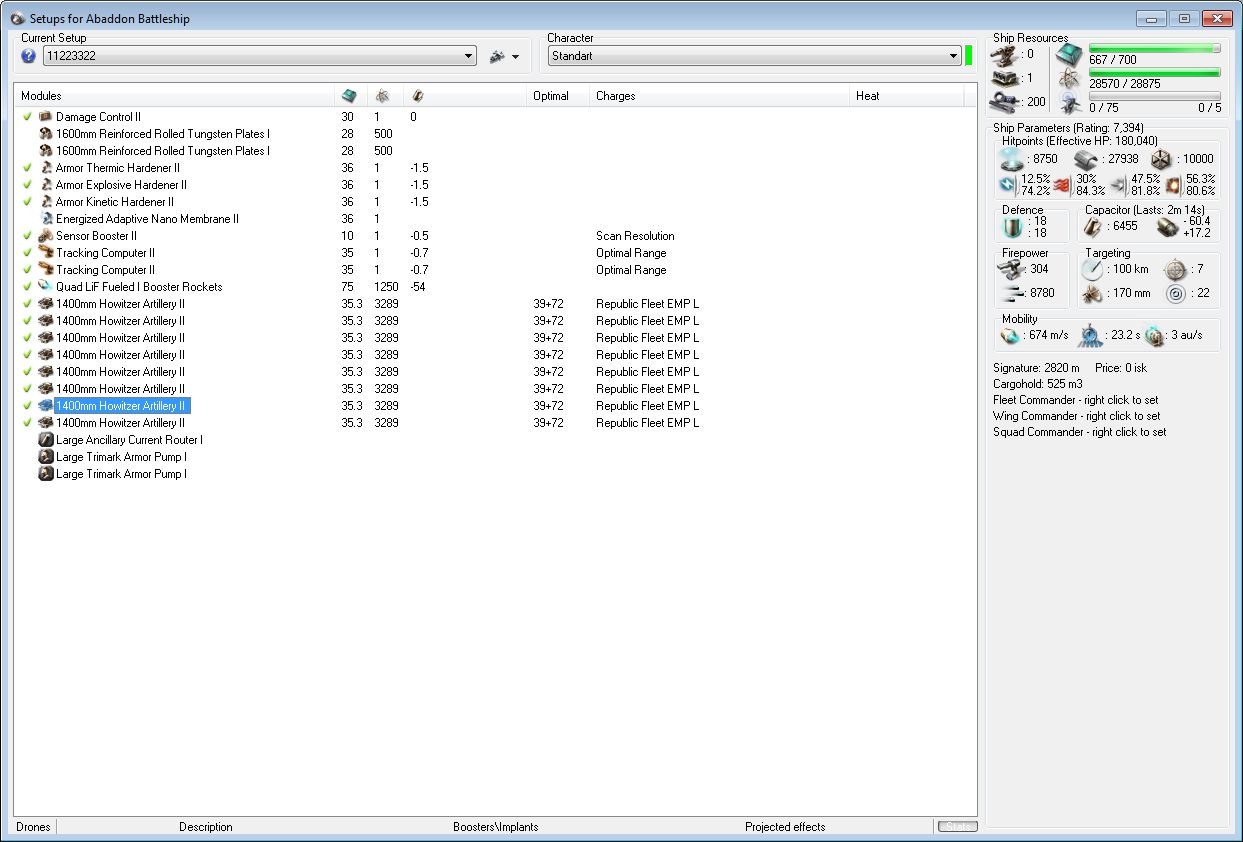Screen dimensions: 1243x842
Task: Click the shield hitpoints icon showing 8750
Action: click(1014, 159)
